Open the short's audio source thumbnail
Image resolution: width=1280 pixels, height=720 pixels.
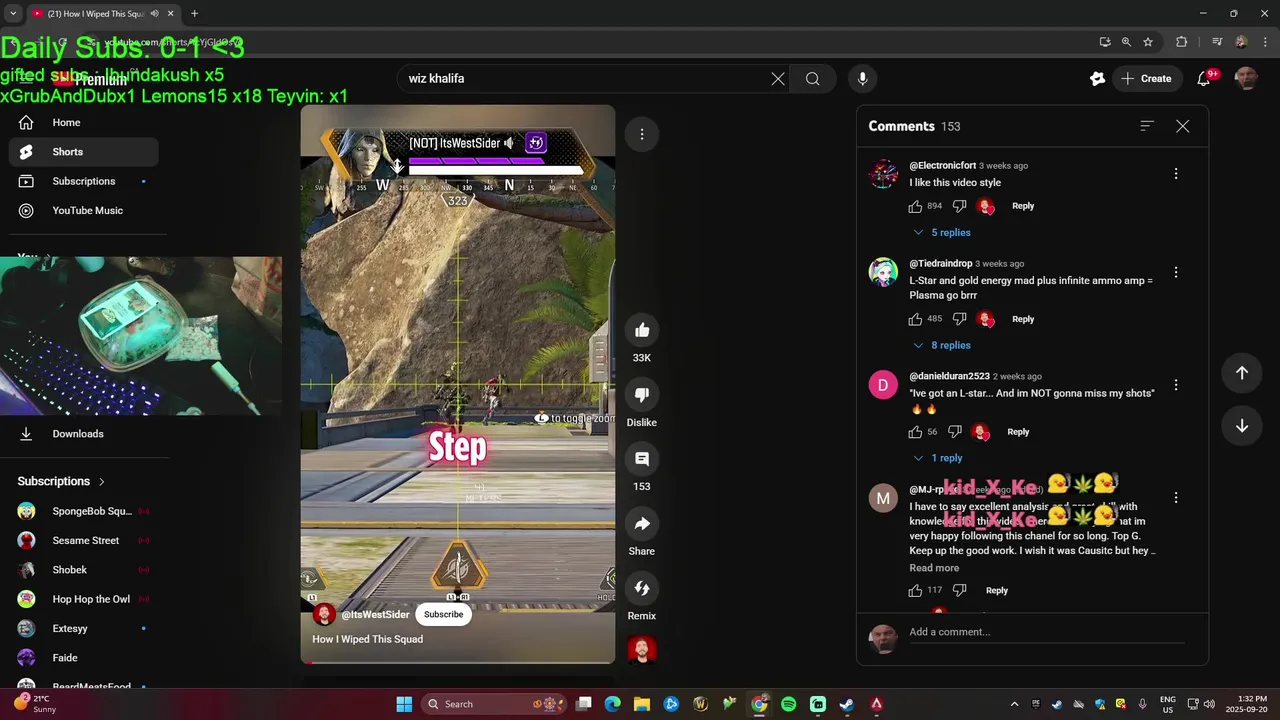[642, 649]
